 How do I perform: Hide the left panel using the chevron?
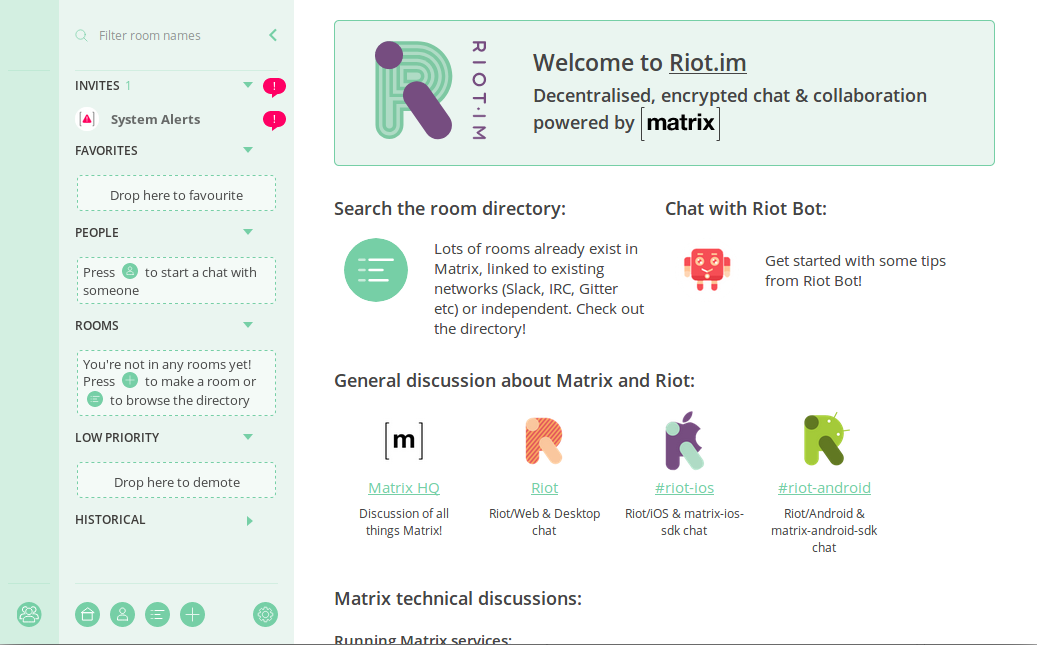[x=273, y=35]
